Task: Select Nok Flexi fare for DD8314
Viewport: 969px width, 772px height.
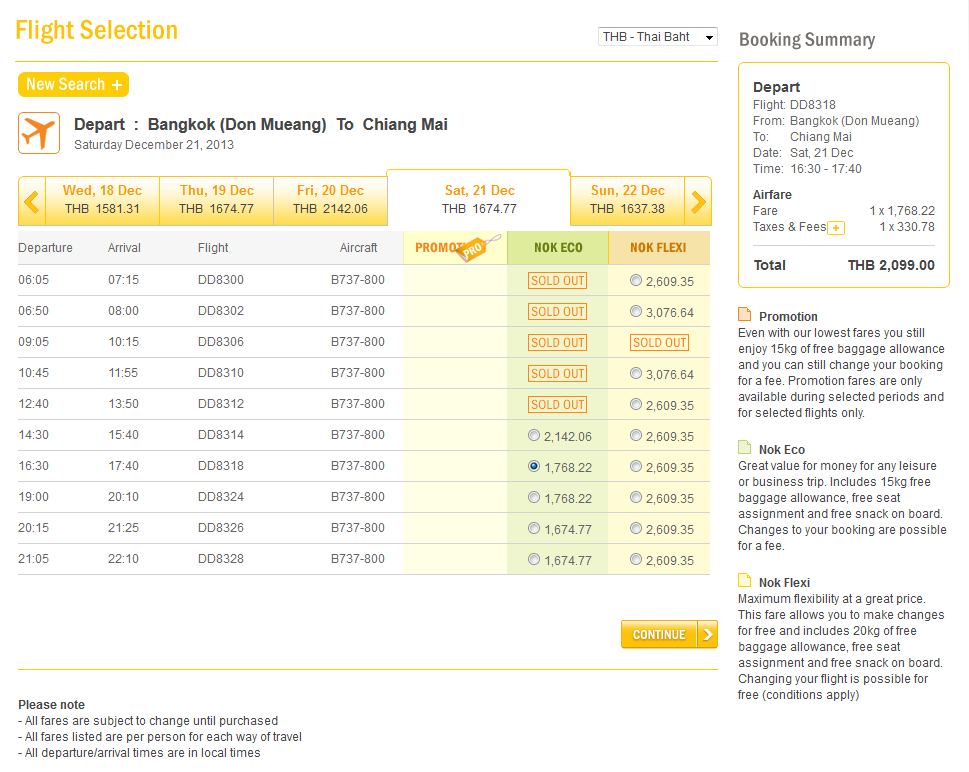Action: pyautogui.click(x=636, y=435)
